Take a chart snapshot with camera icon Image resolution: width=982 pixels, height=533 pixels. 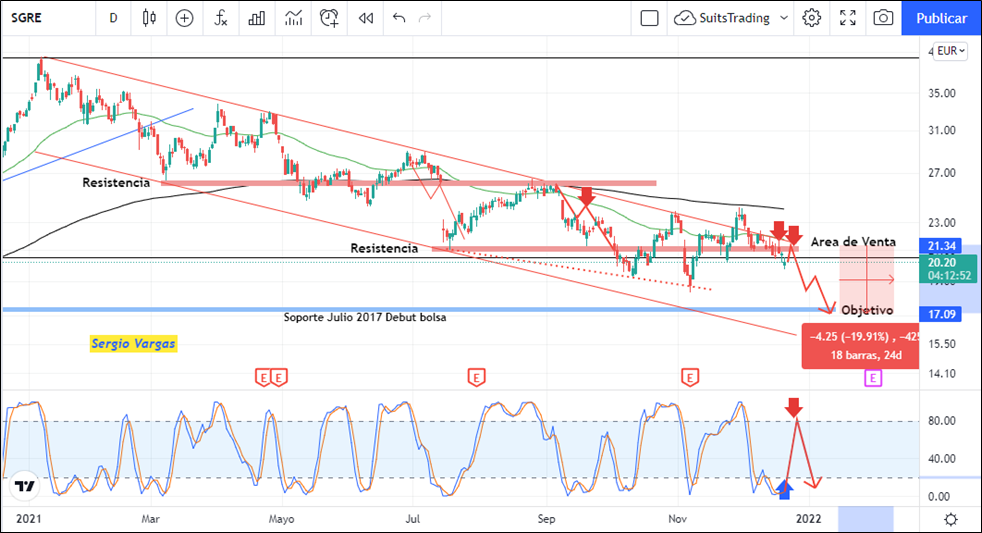(x=883, y=18)
